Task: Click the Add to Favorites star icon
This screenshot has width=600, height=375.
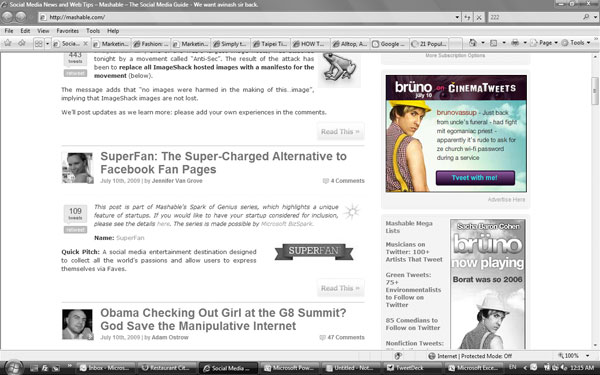Action: tap(21, 43)
